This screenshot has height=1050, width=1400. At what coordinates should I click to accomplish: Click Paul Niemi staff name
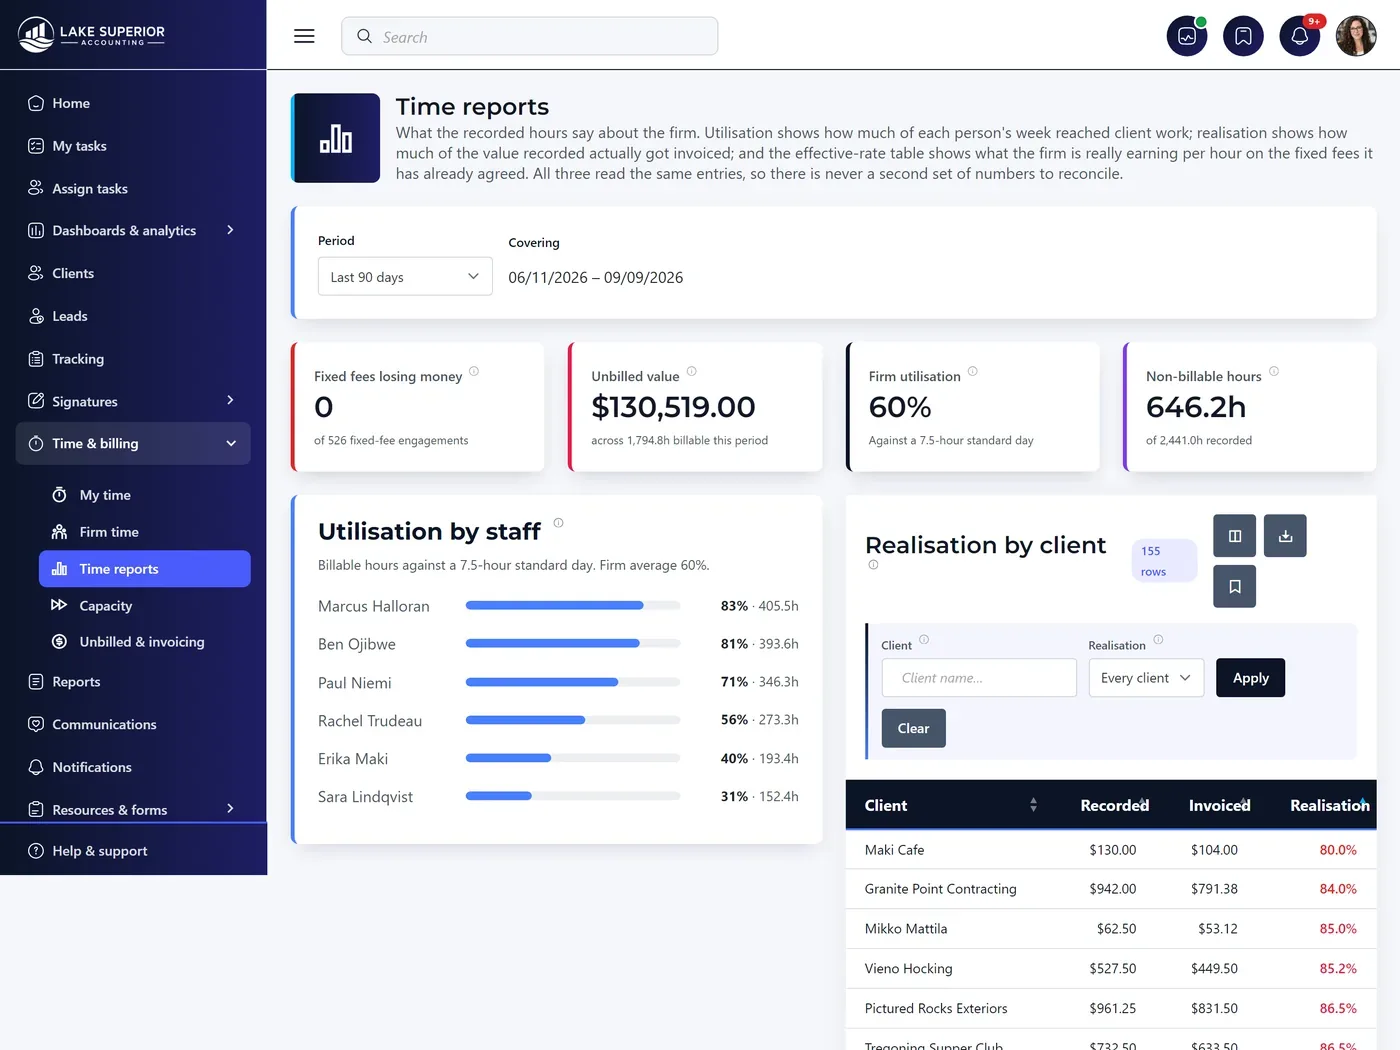pyautogui.click(x=355, y=683)
